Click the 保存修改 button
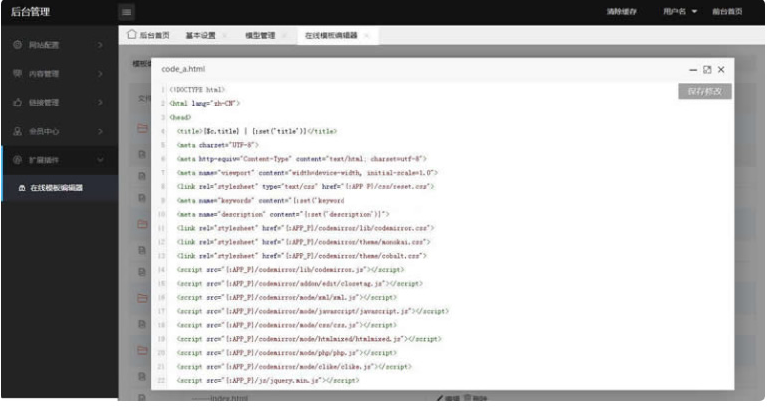The width and height of the screenshot is (767, 408). (705, 91)
